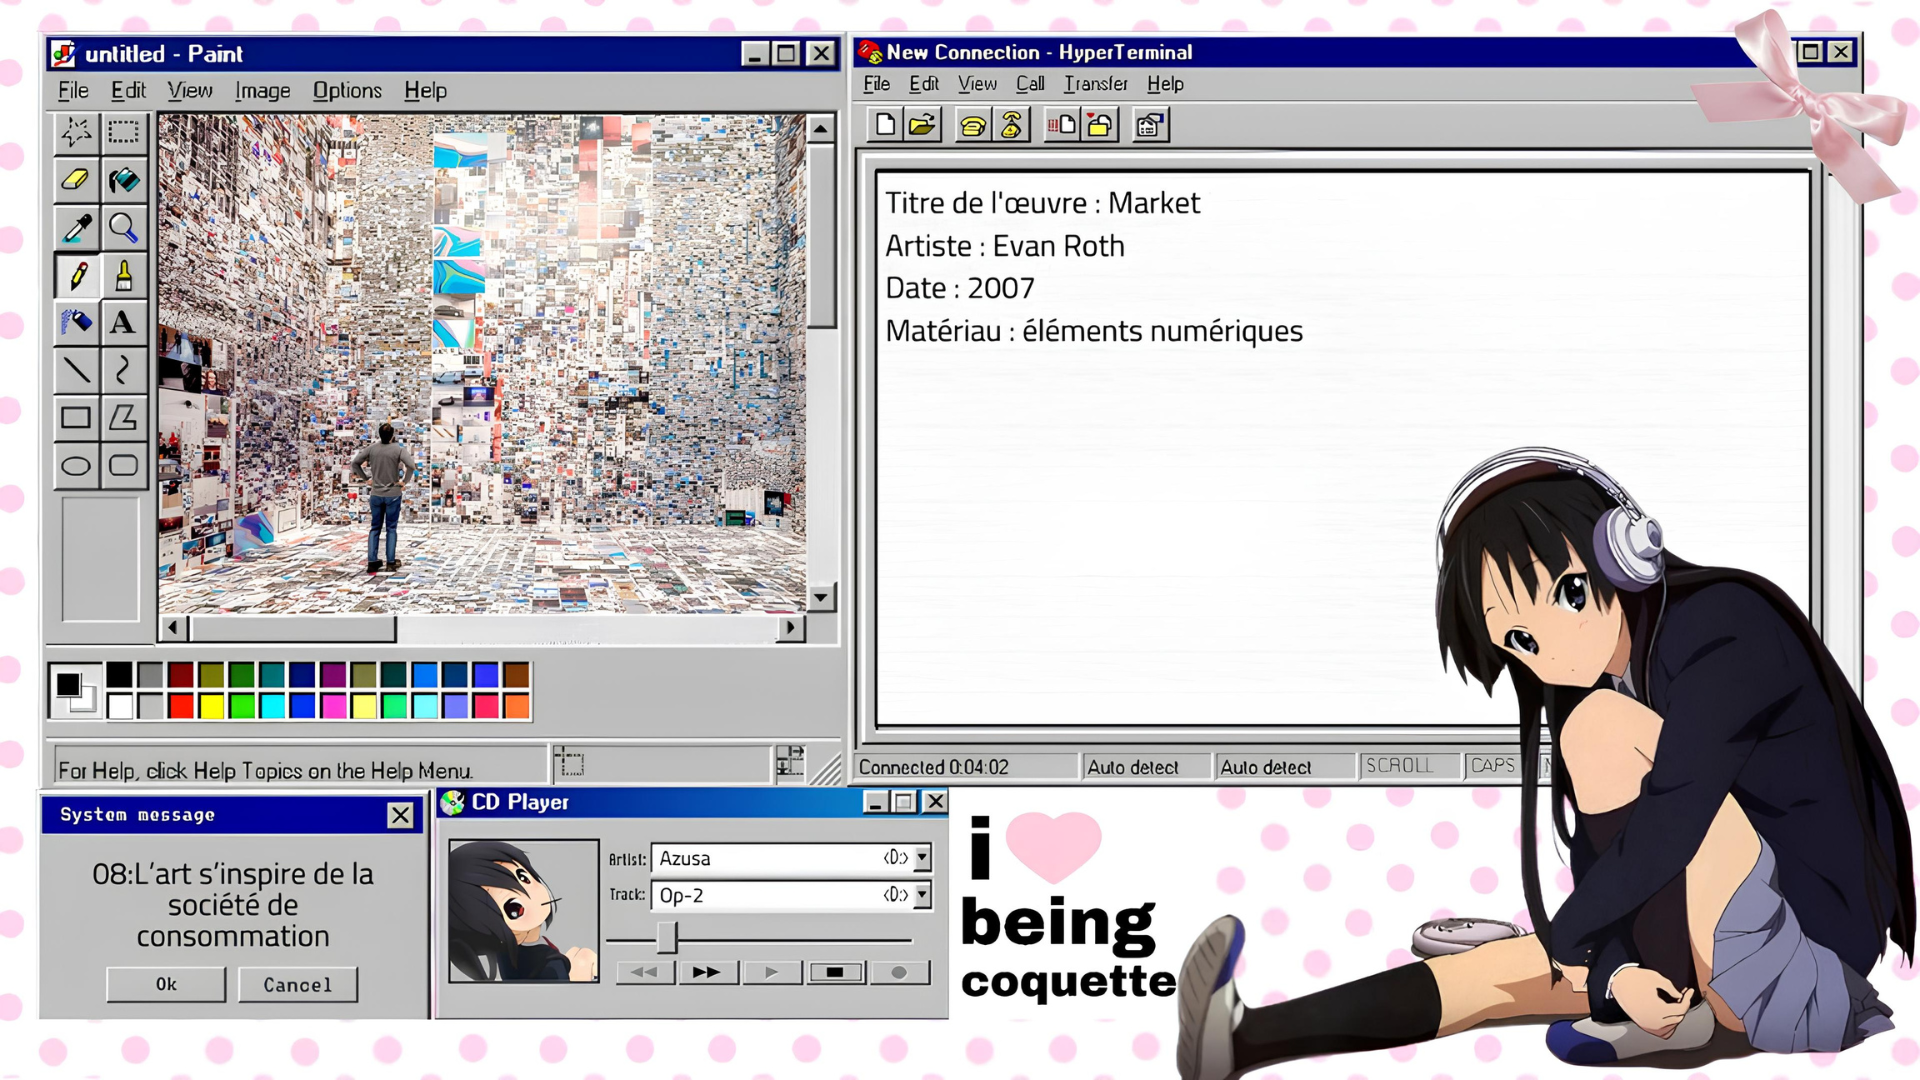Click Paint's vertical scrollbar up arrow
Screen dimensions: 1920x1080
[x=821, y=128]
